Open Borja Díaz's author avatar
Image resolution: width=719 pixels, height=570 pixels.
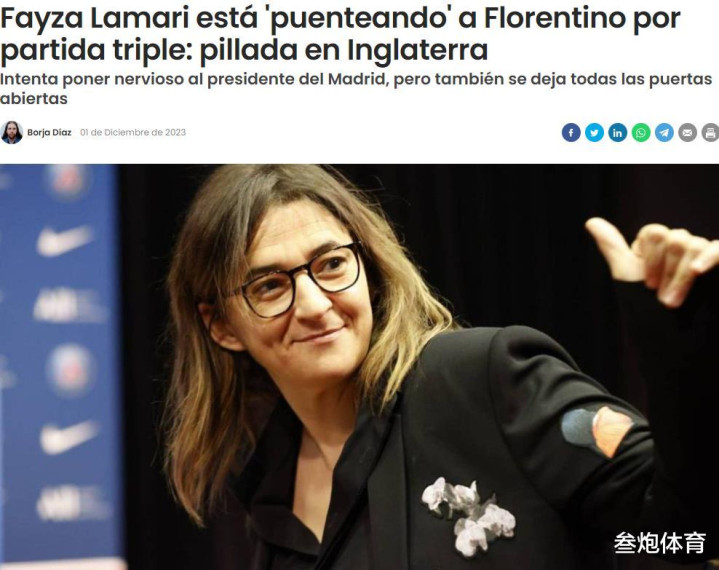(11, 133)
